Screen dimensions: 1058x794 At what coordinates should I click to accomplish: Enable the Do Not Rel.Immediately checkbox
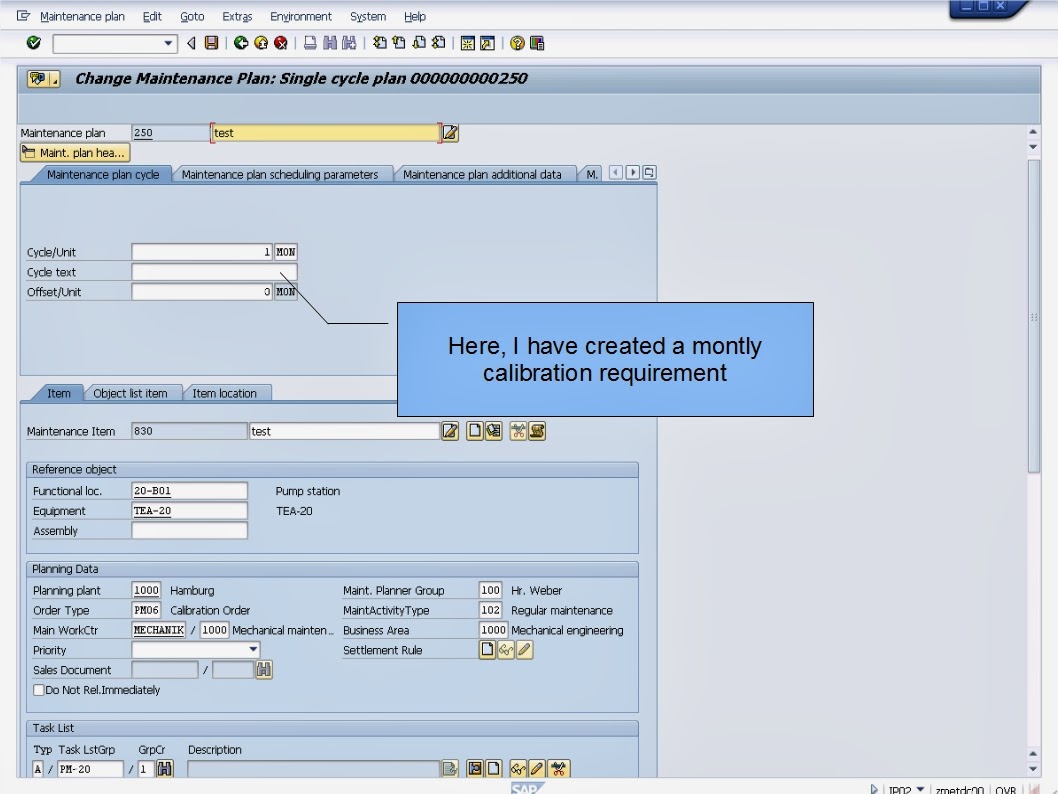pyautogui.click(x=38, y=690)
